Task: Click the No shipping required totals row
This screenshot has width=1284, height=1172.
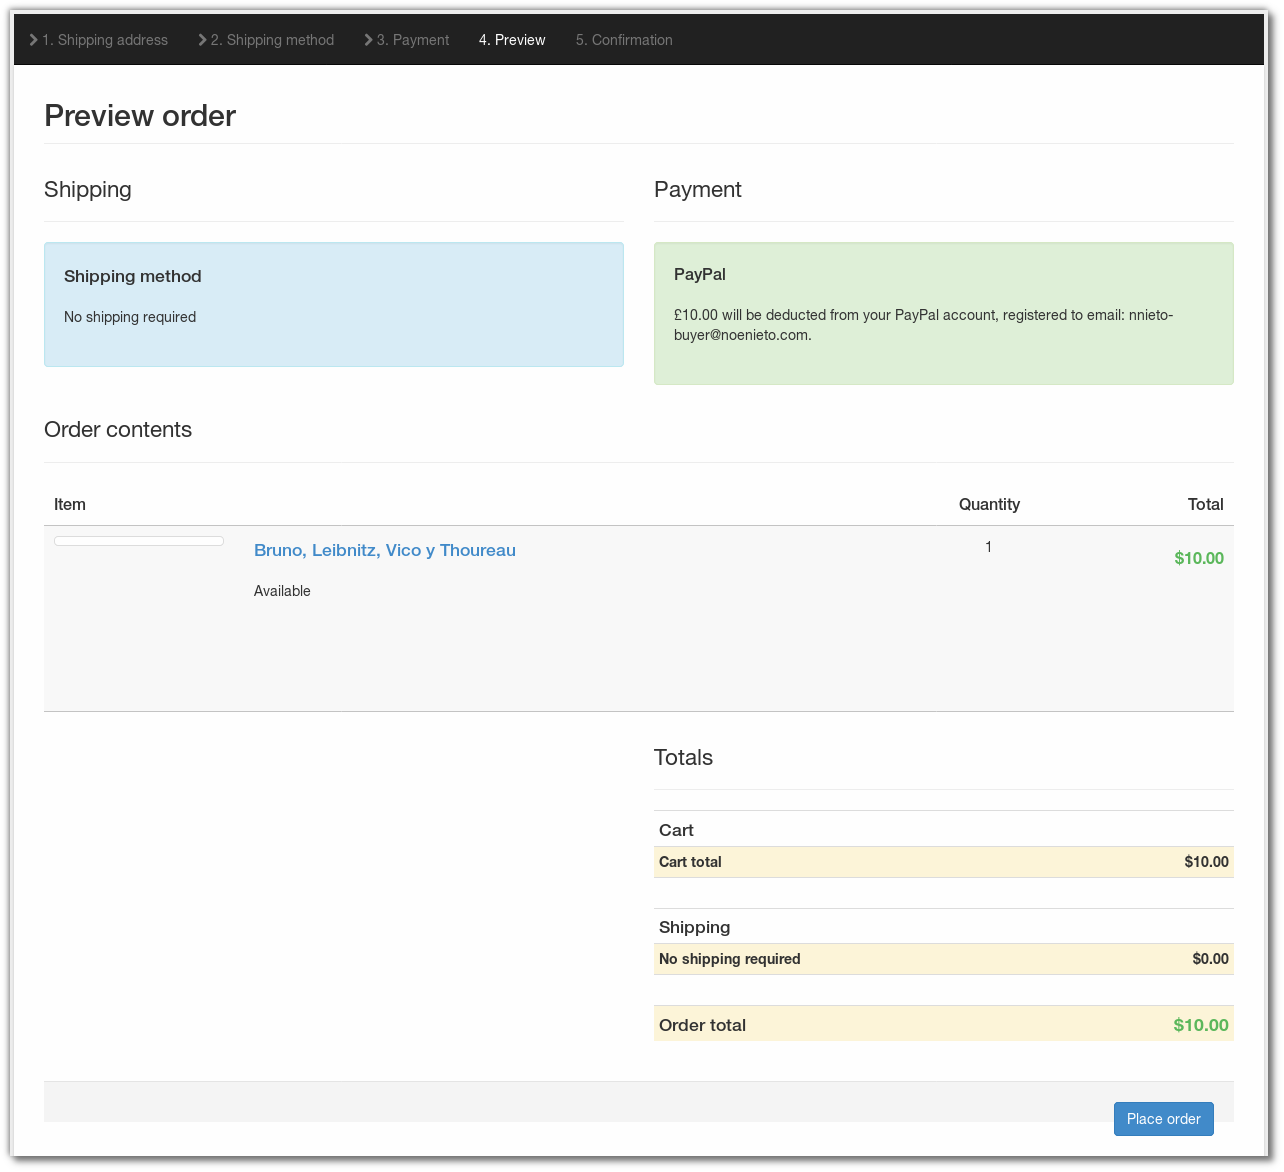Action: point(943,959)
